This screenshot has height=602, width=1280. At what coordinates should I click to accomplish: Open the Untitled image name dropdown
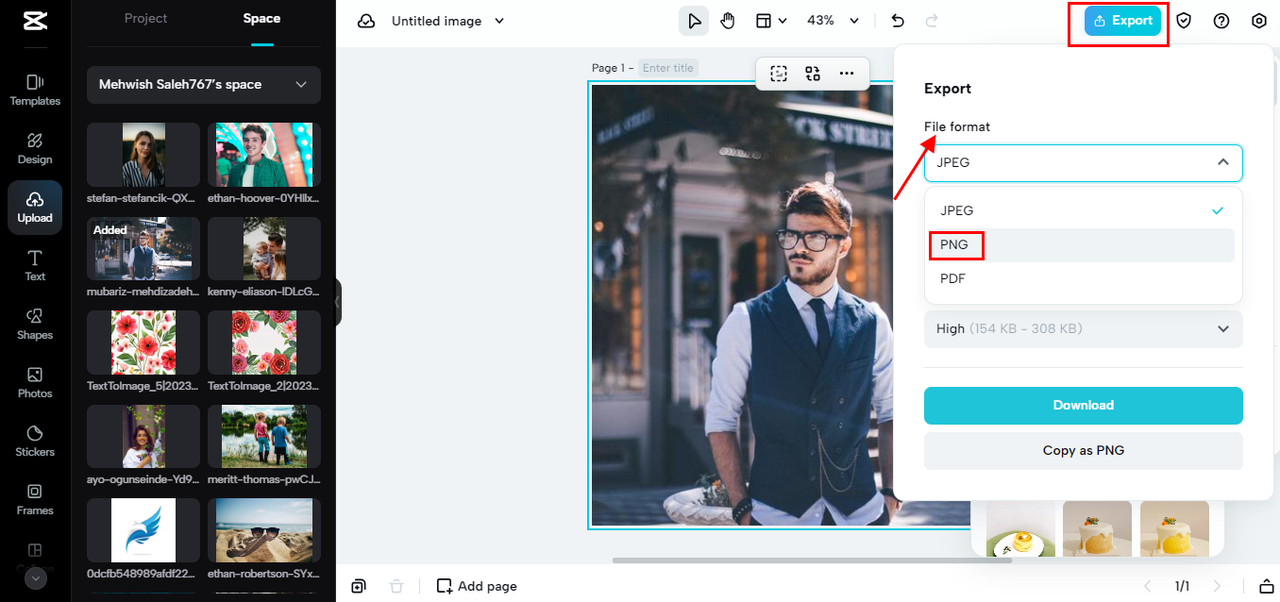tap(447, 21)
